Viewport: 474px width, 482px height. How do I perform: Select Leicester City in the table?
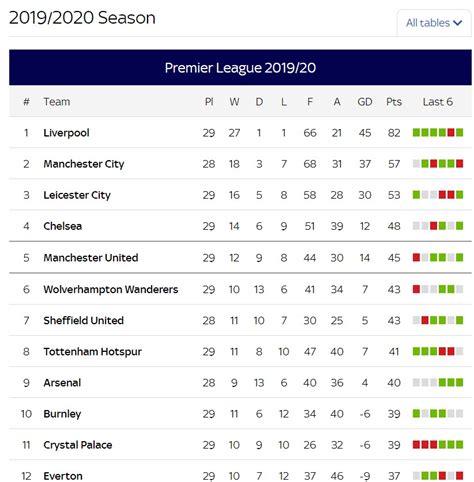pos(77,195)
